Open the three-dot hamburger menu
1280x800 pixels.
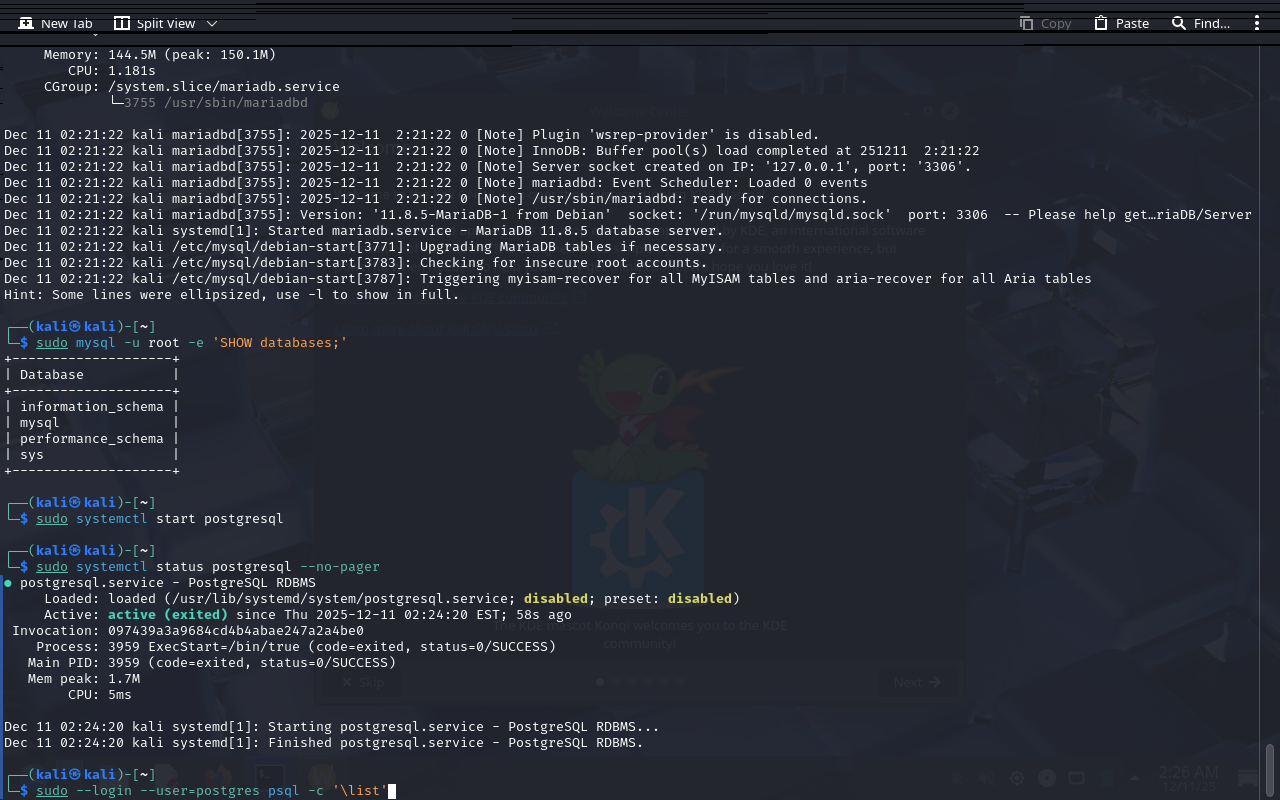(1257, 23)
